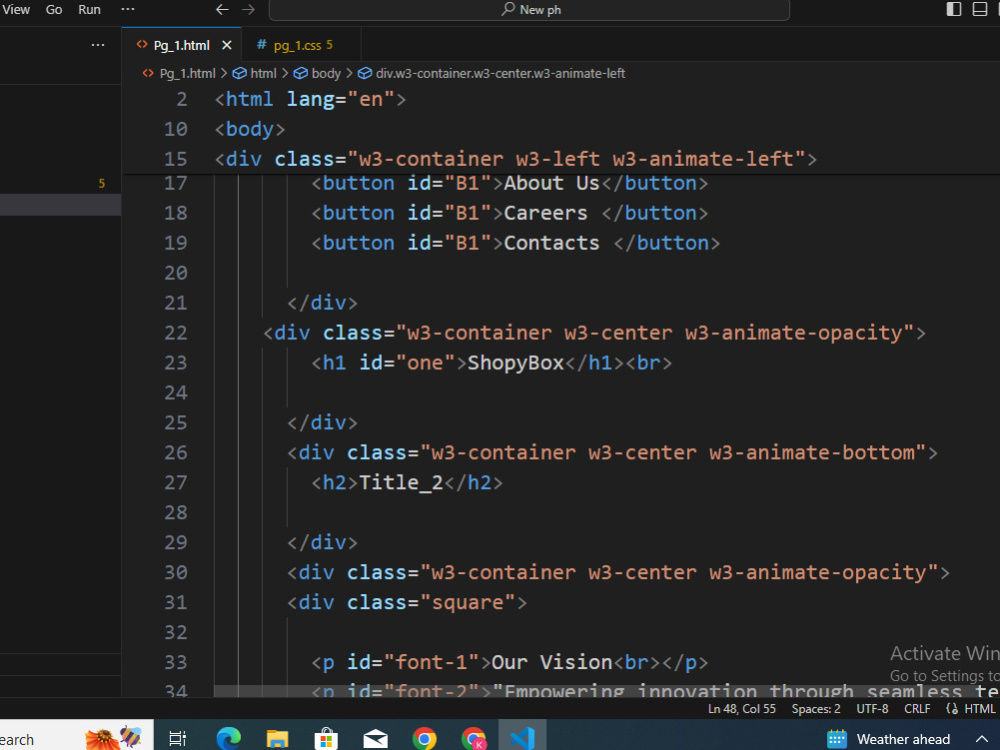Go forward with the right arrow
1000x750 pixels.
coord(248,10)
